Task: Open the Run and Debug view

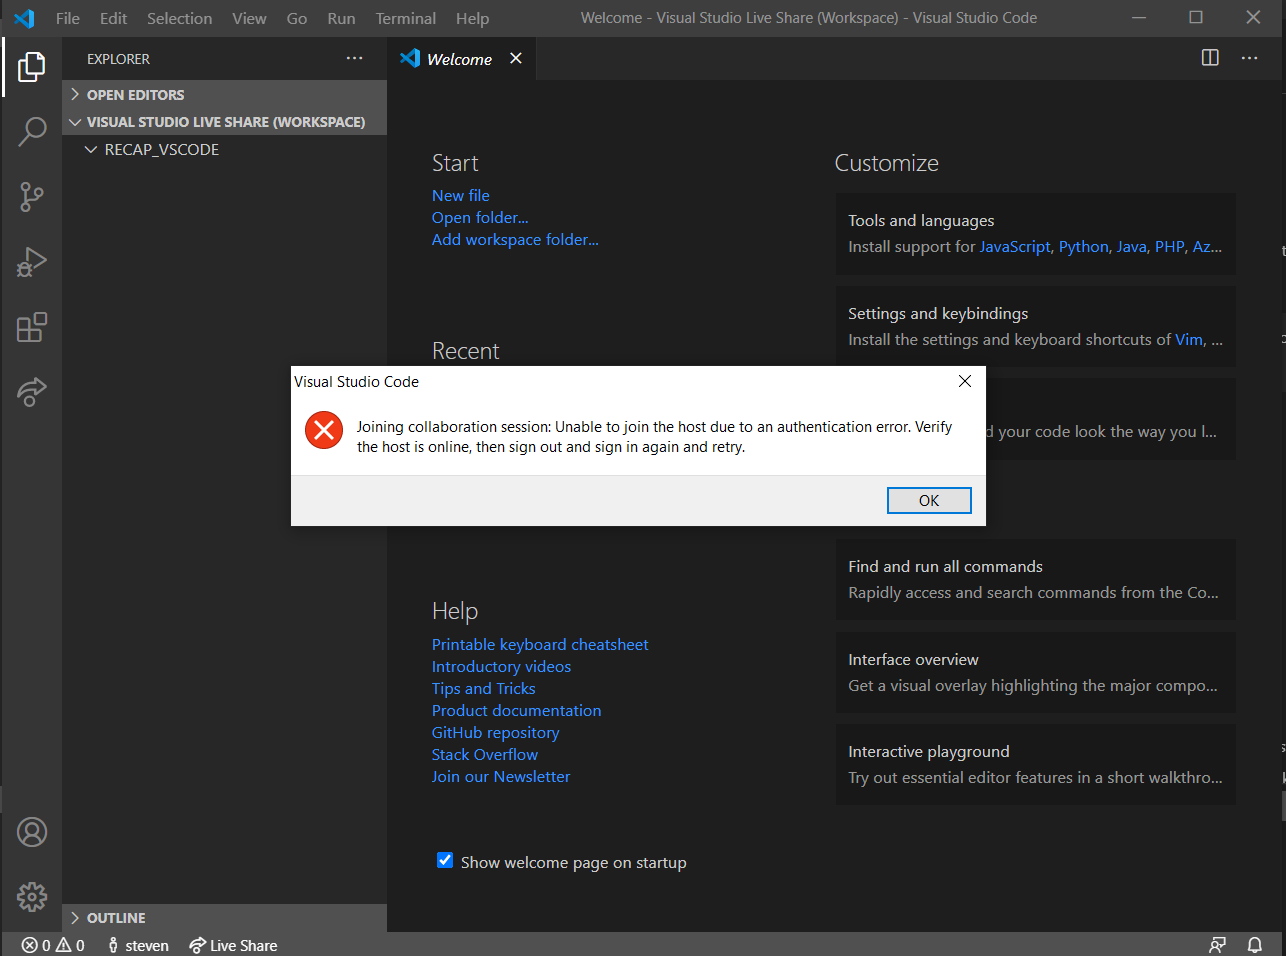Action: 32,262
